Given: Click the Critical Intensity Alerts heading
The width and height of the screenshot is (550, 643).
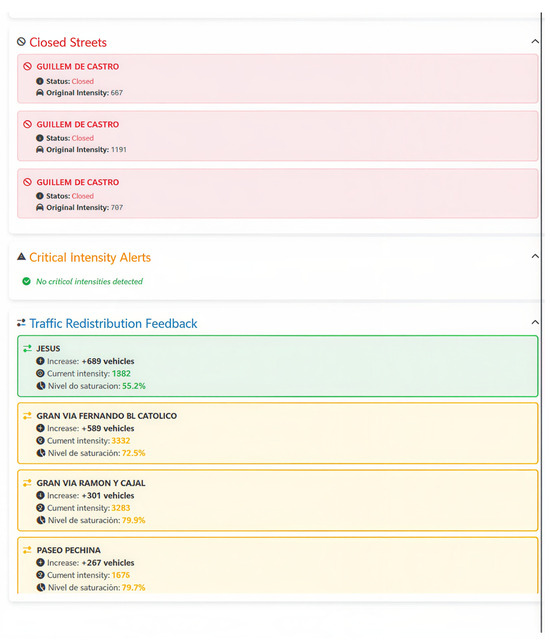Looking at the screenshot, I should [x=90, y=258].
